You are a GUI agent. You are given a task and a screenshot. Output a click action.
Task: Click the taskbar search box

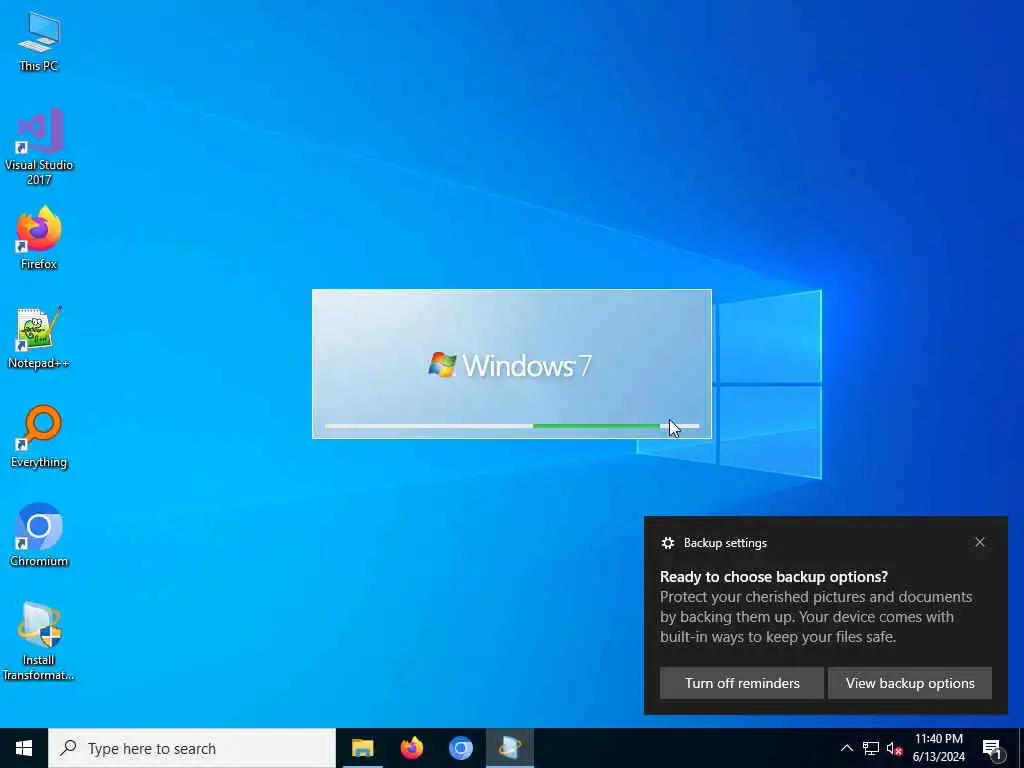[192, 748]
